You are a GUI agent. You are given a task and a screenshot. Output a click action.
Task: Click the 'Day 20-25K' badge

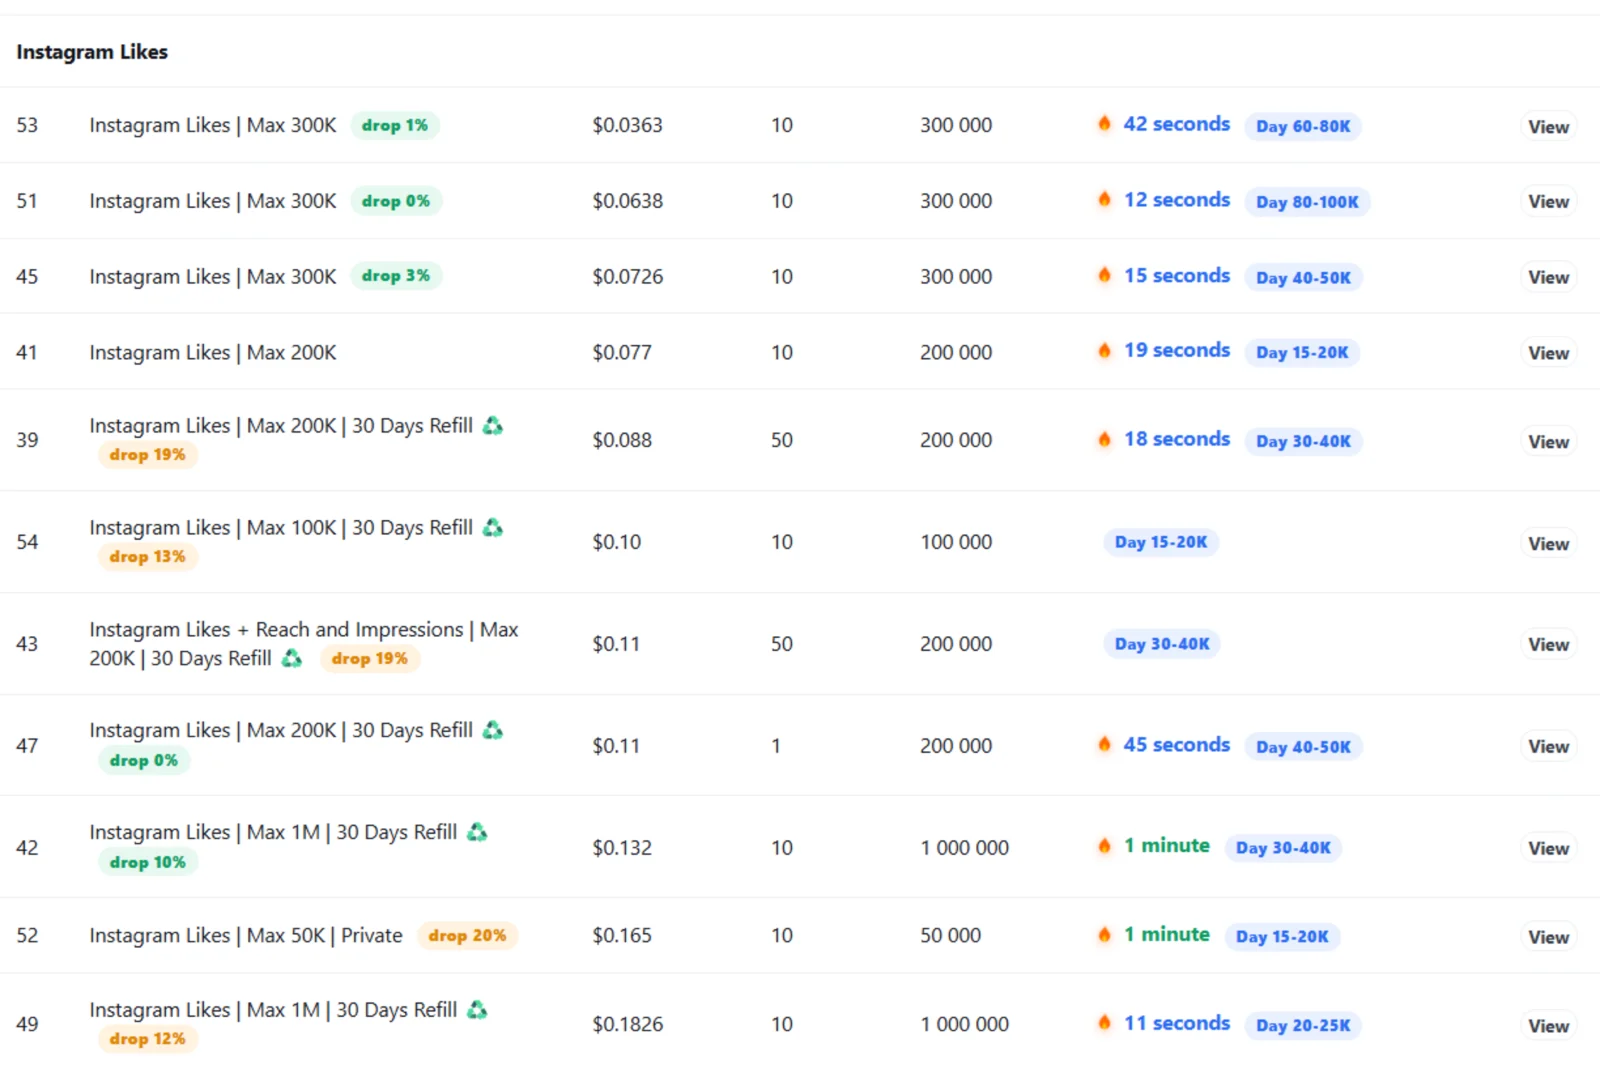1303,1025
